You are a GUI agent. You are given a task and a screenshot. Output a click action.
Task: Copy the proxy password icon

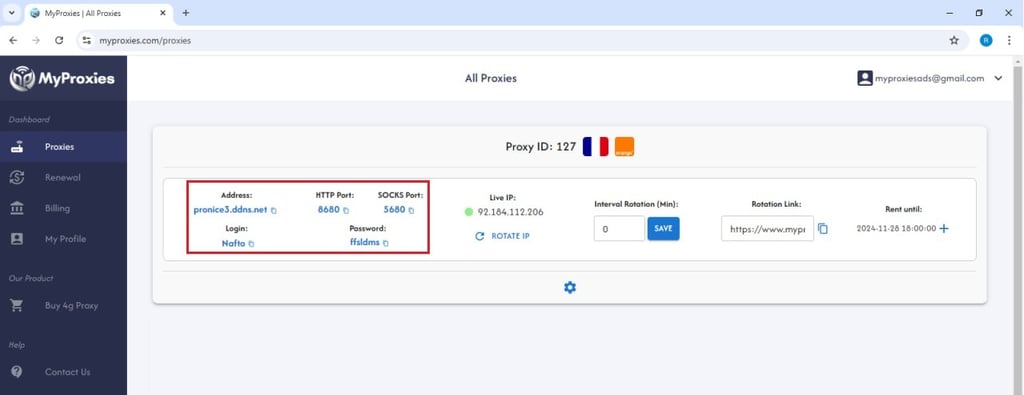[x=385, y=244]
